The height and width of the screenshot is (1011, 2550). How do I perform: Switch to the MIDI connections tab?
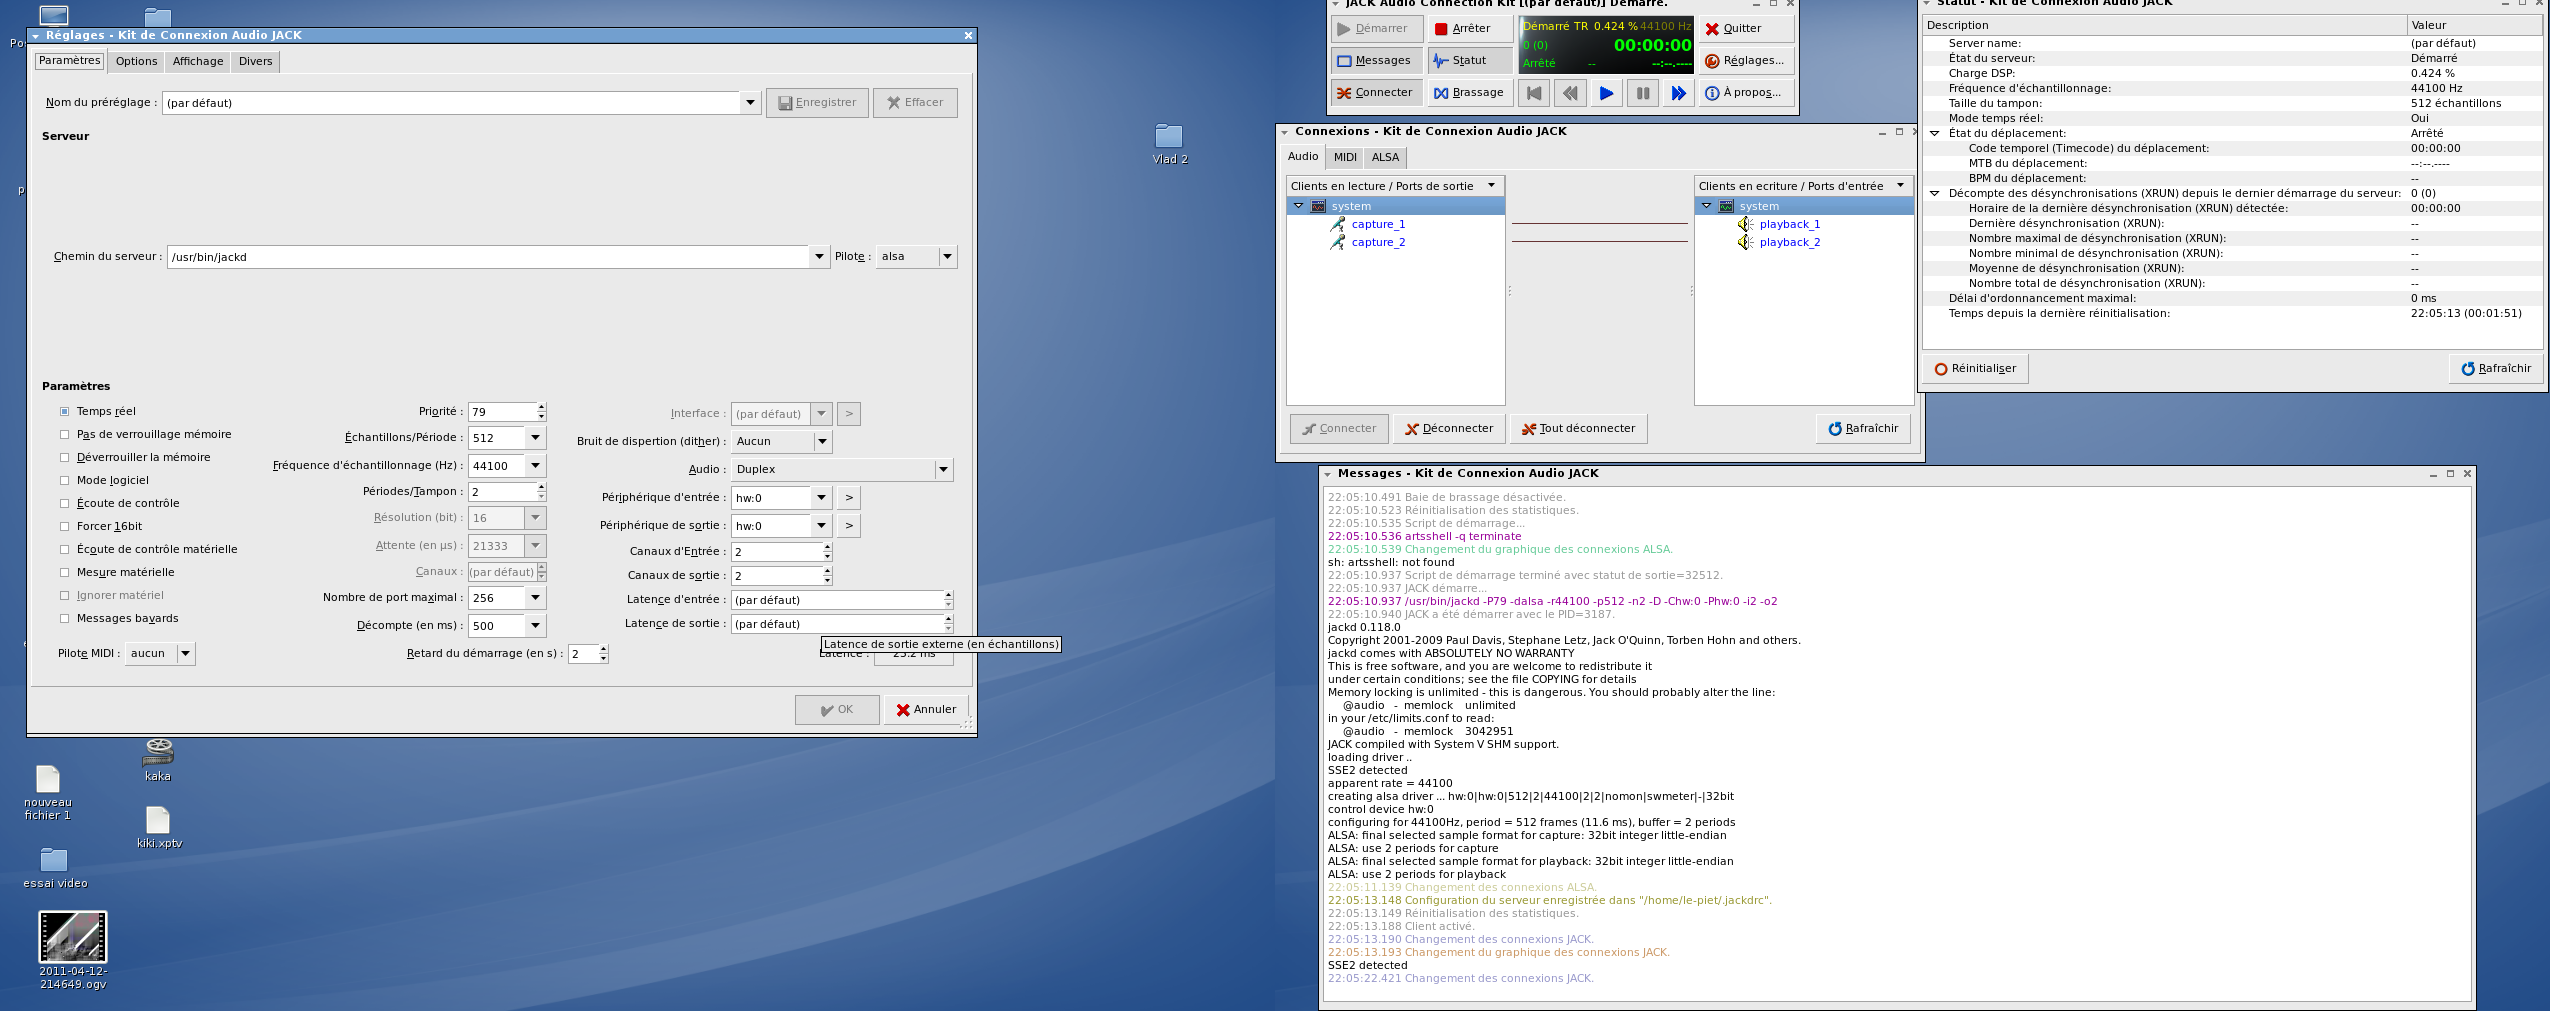pyautogui.click(x=1345, y=157)
